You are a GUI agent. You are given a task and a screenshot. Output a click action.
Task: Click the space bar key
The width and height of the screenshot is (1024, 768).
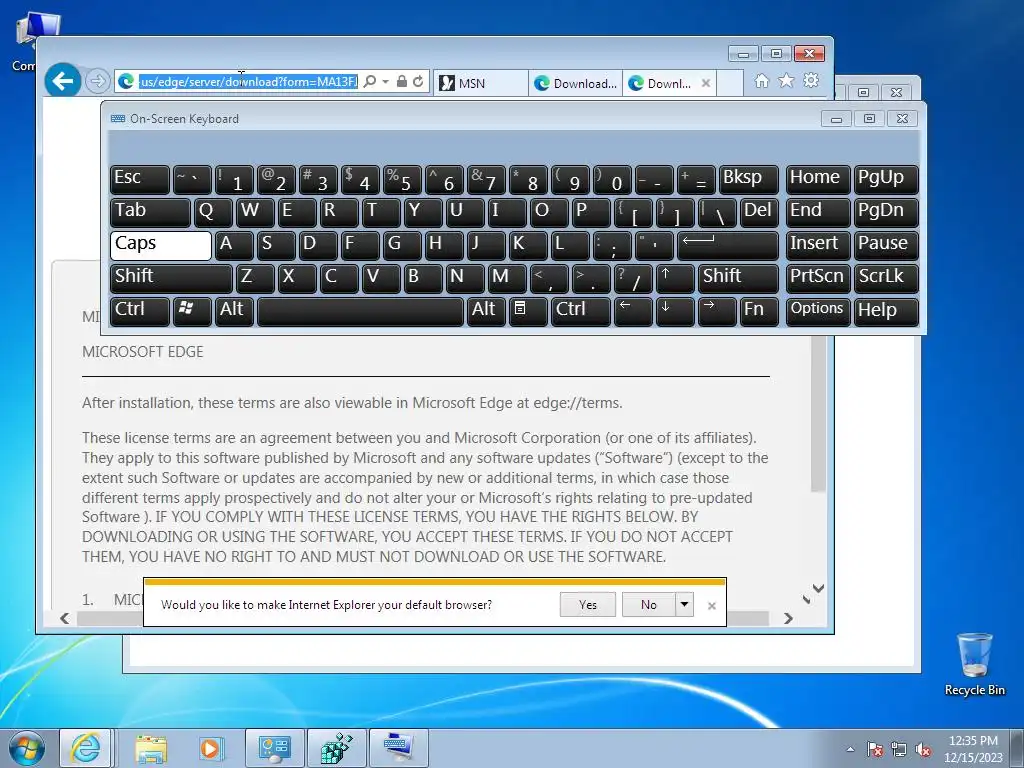coord(360,312)
